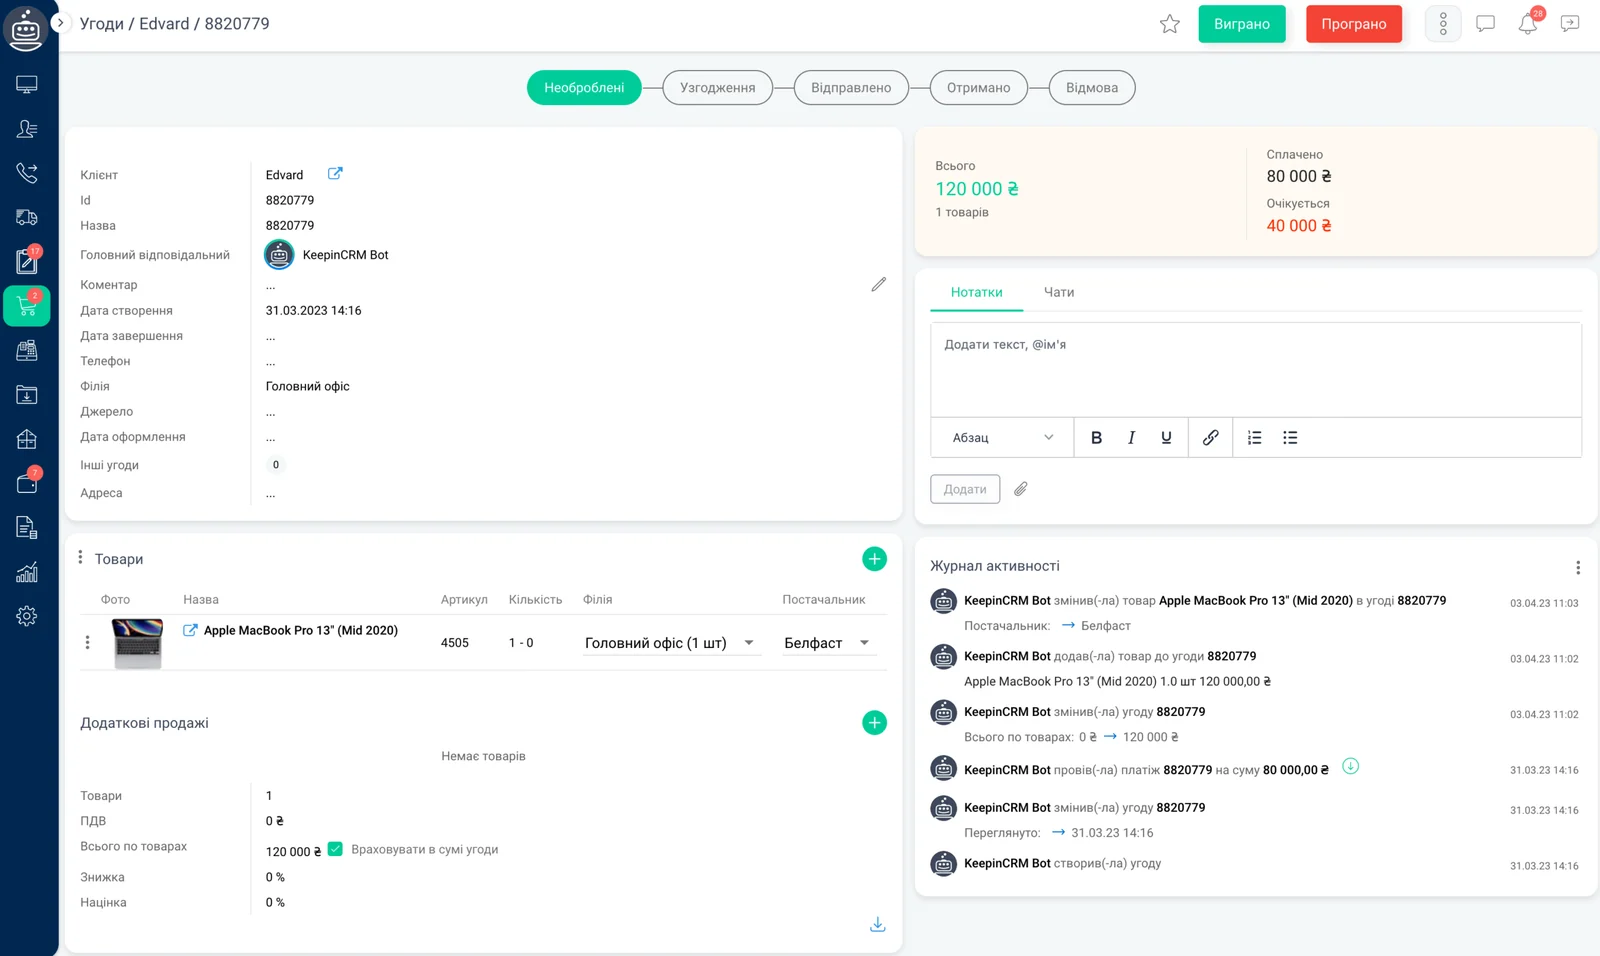
Task: Open the Головний офіс (1 шт) branch dropdown
Action: [x=672, y=643]
